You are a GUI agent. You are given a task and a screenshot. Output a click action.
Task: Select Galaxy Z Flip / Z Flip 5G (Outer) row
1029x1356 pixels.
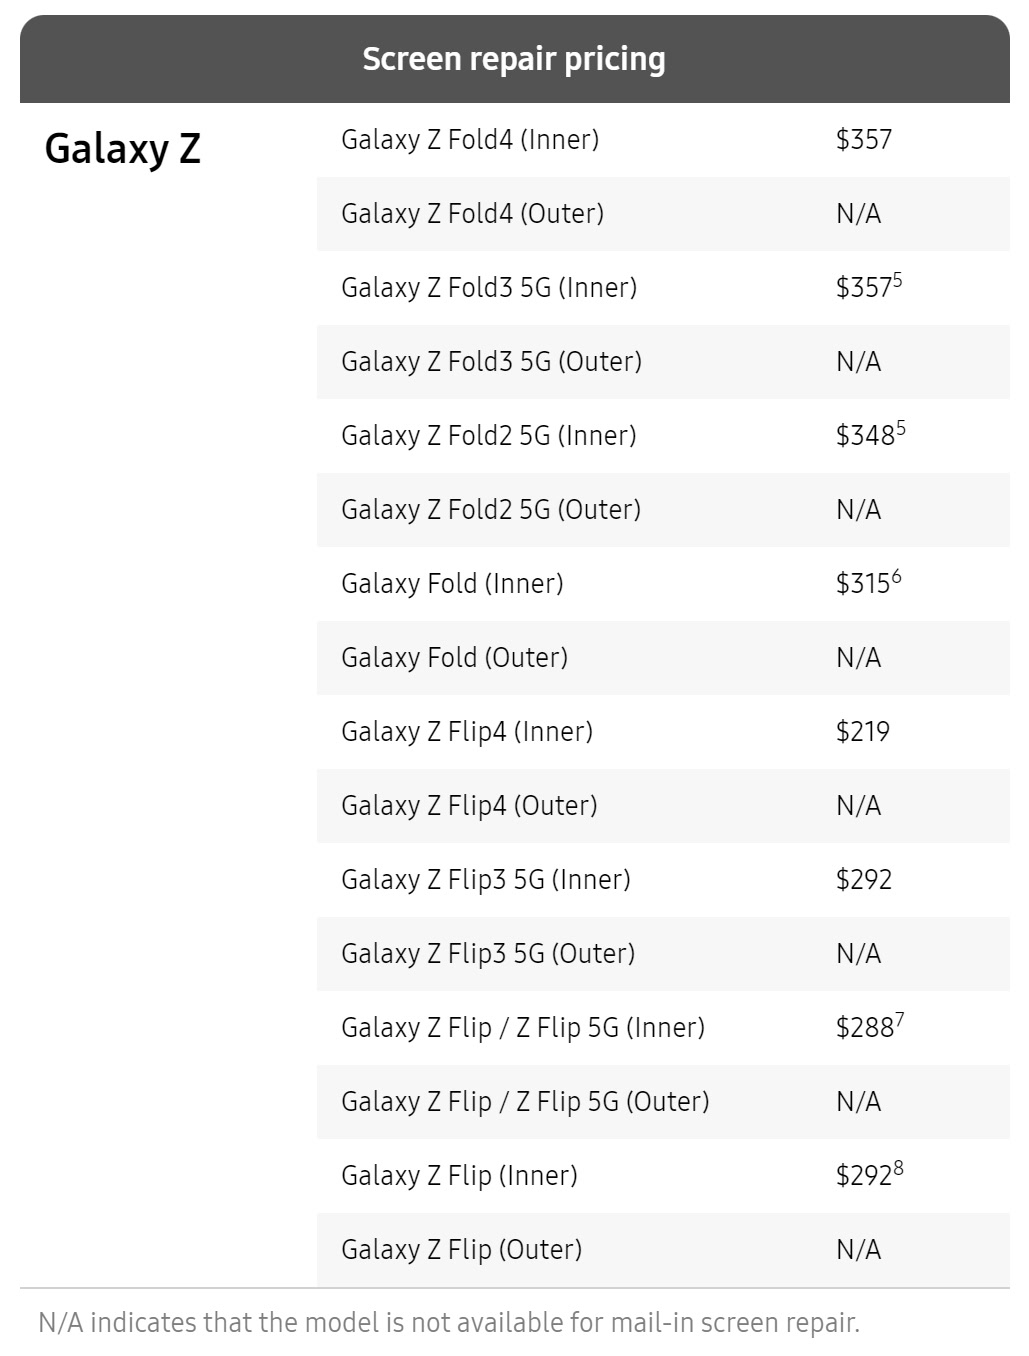point(525,1102)
